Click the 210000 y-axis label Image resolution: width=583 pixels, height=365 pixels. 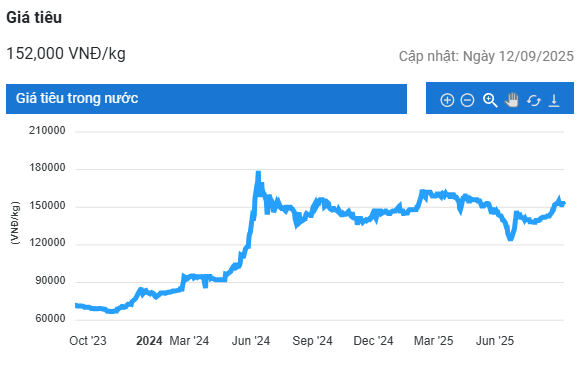coord(47,130)
